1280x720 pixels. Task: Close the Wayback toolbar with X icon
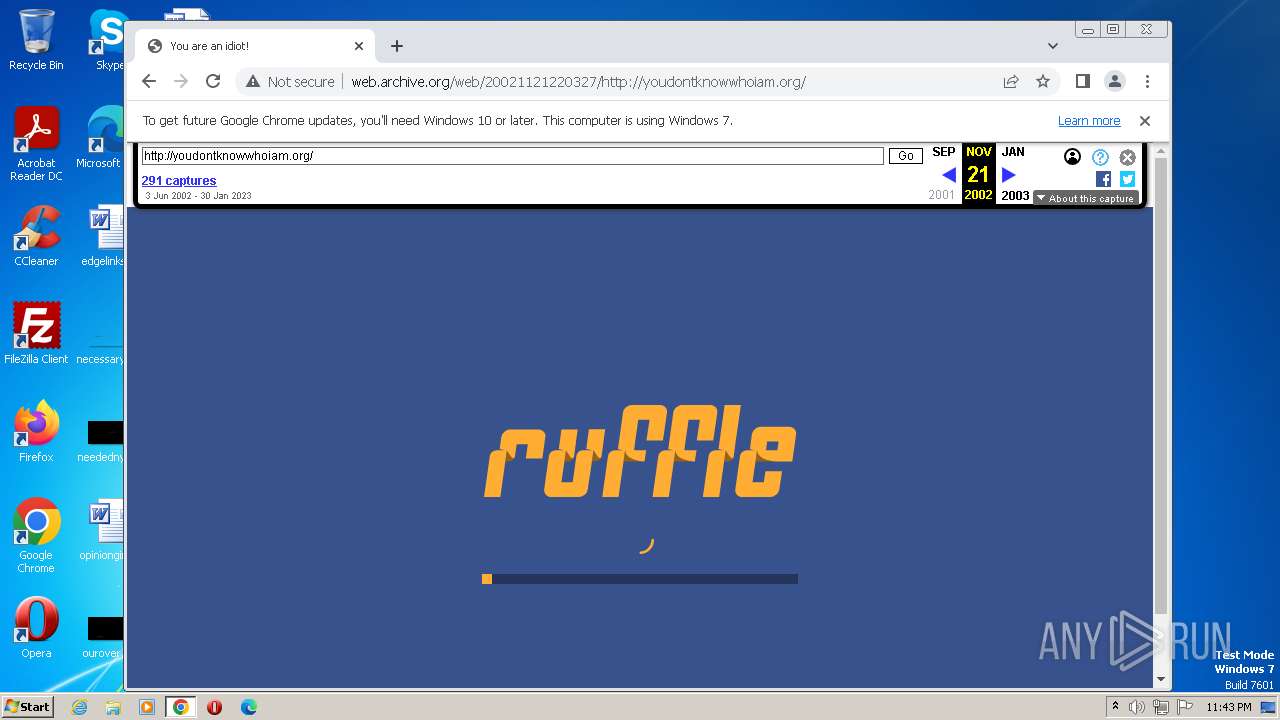tap(1127, 157)
